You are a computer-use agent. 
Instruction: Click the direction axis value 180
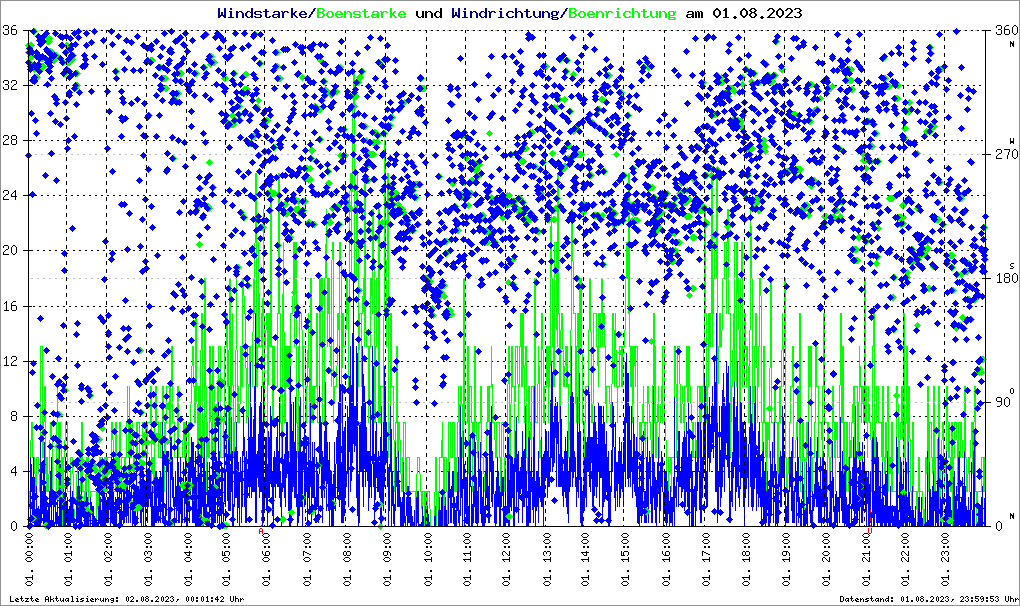(1006, 278)
